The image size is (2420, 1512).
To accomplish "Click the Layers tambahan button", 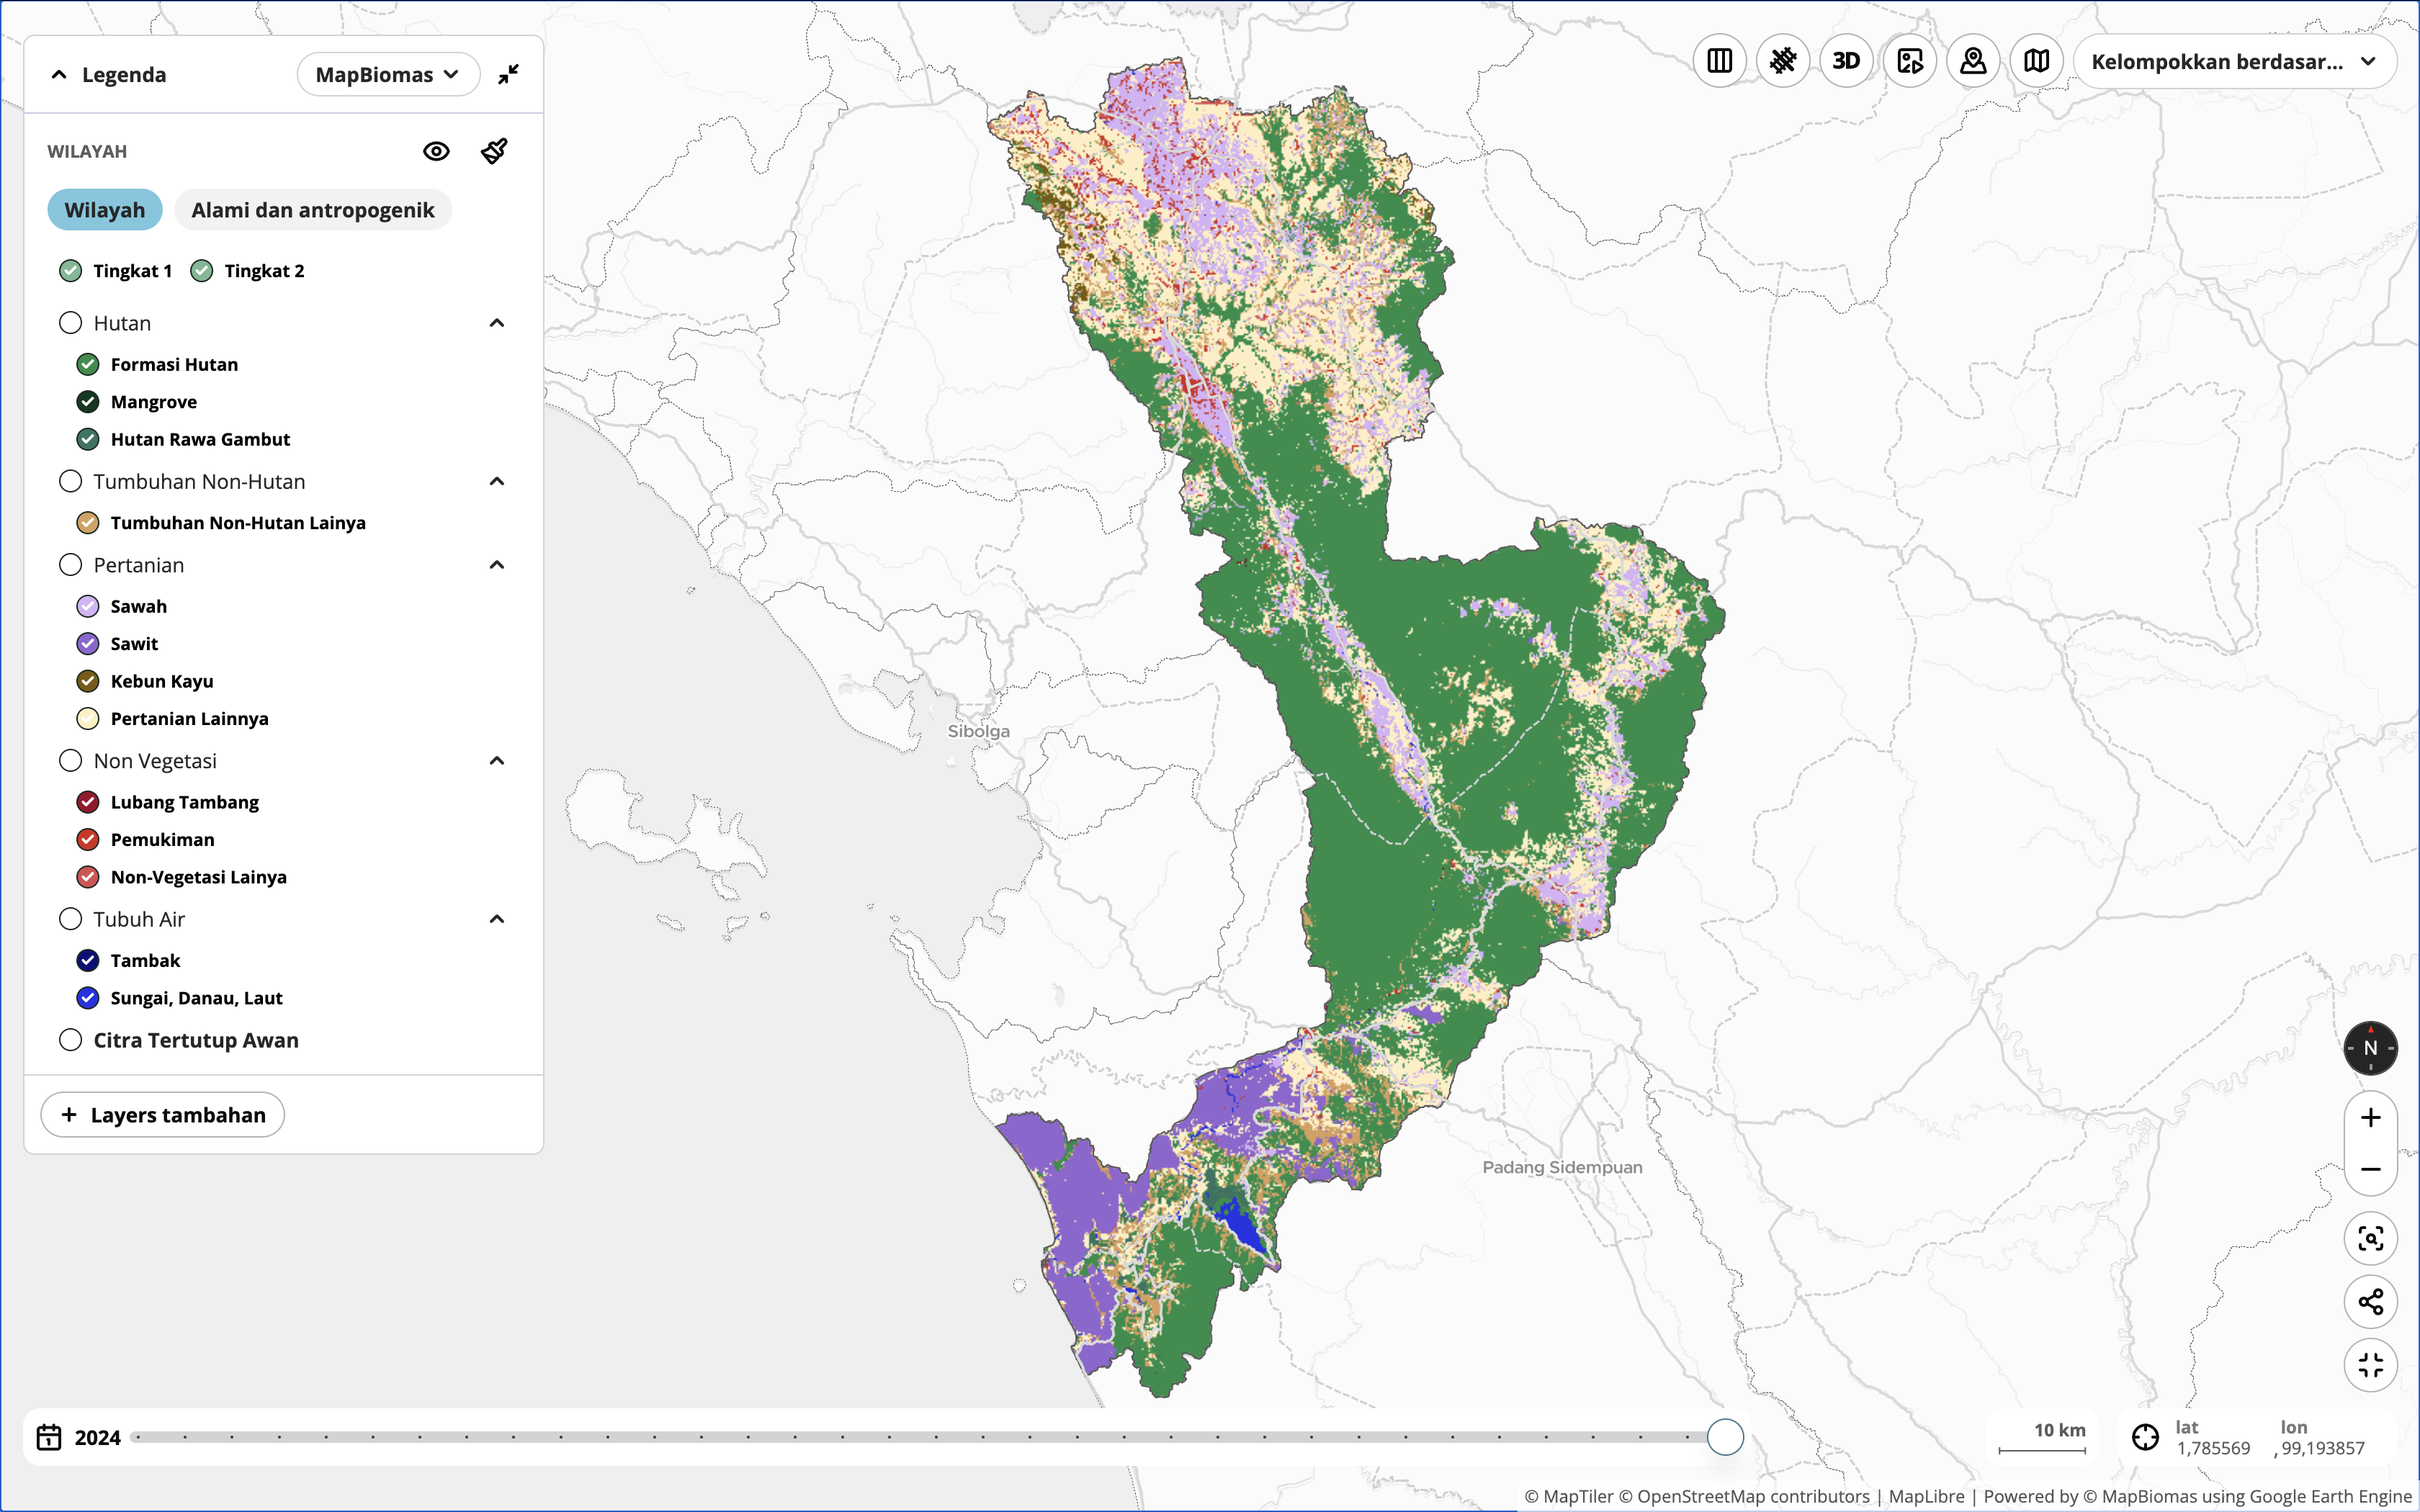I will pos(163,1115).
